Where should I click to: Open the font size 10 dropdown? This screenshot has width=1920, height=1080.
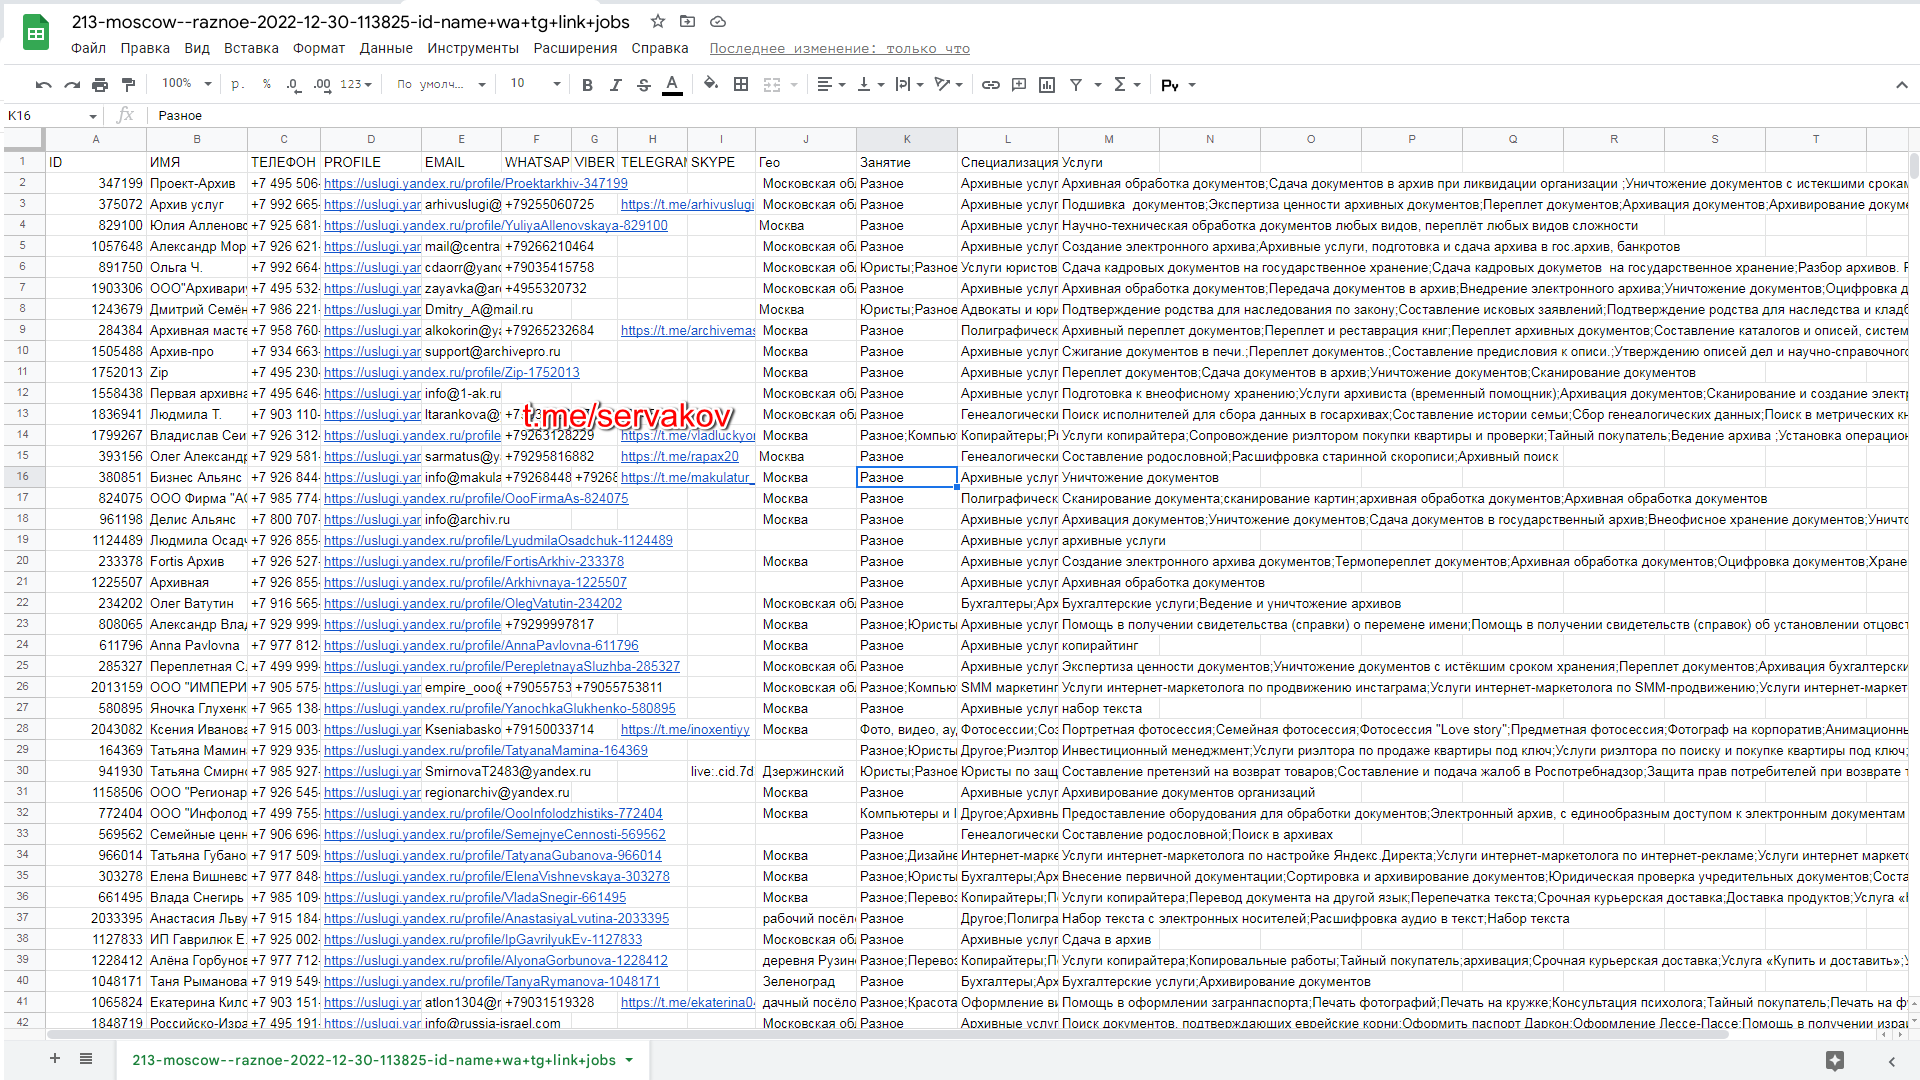pos(535,84)
